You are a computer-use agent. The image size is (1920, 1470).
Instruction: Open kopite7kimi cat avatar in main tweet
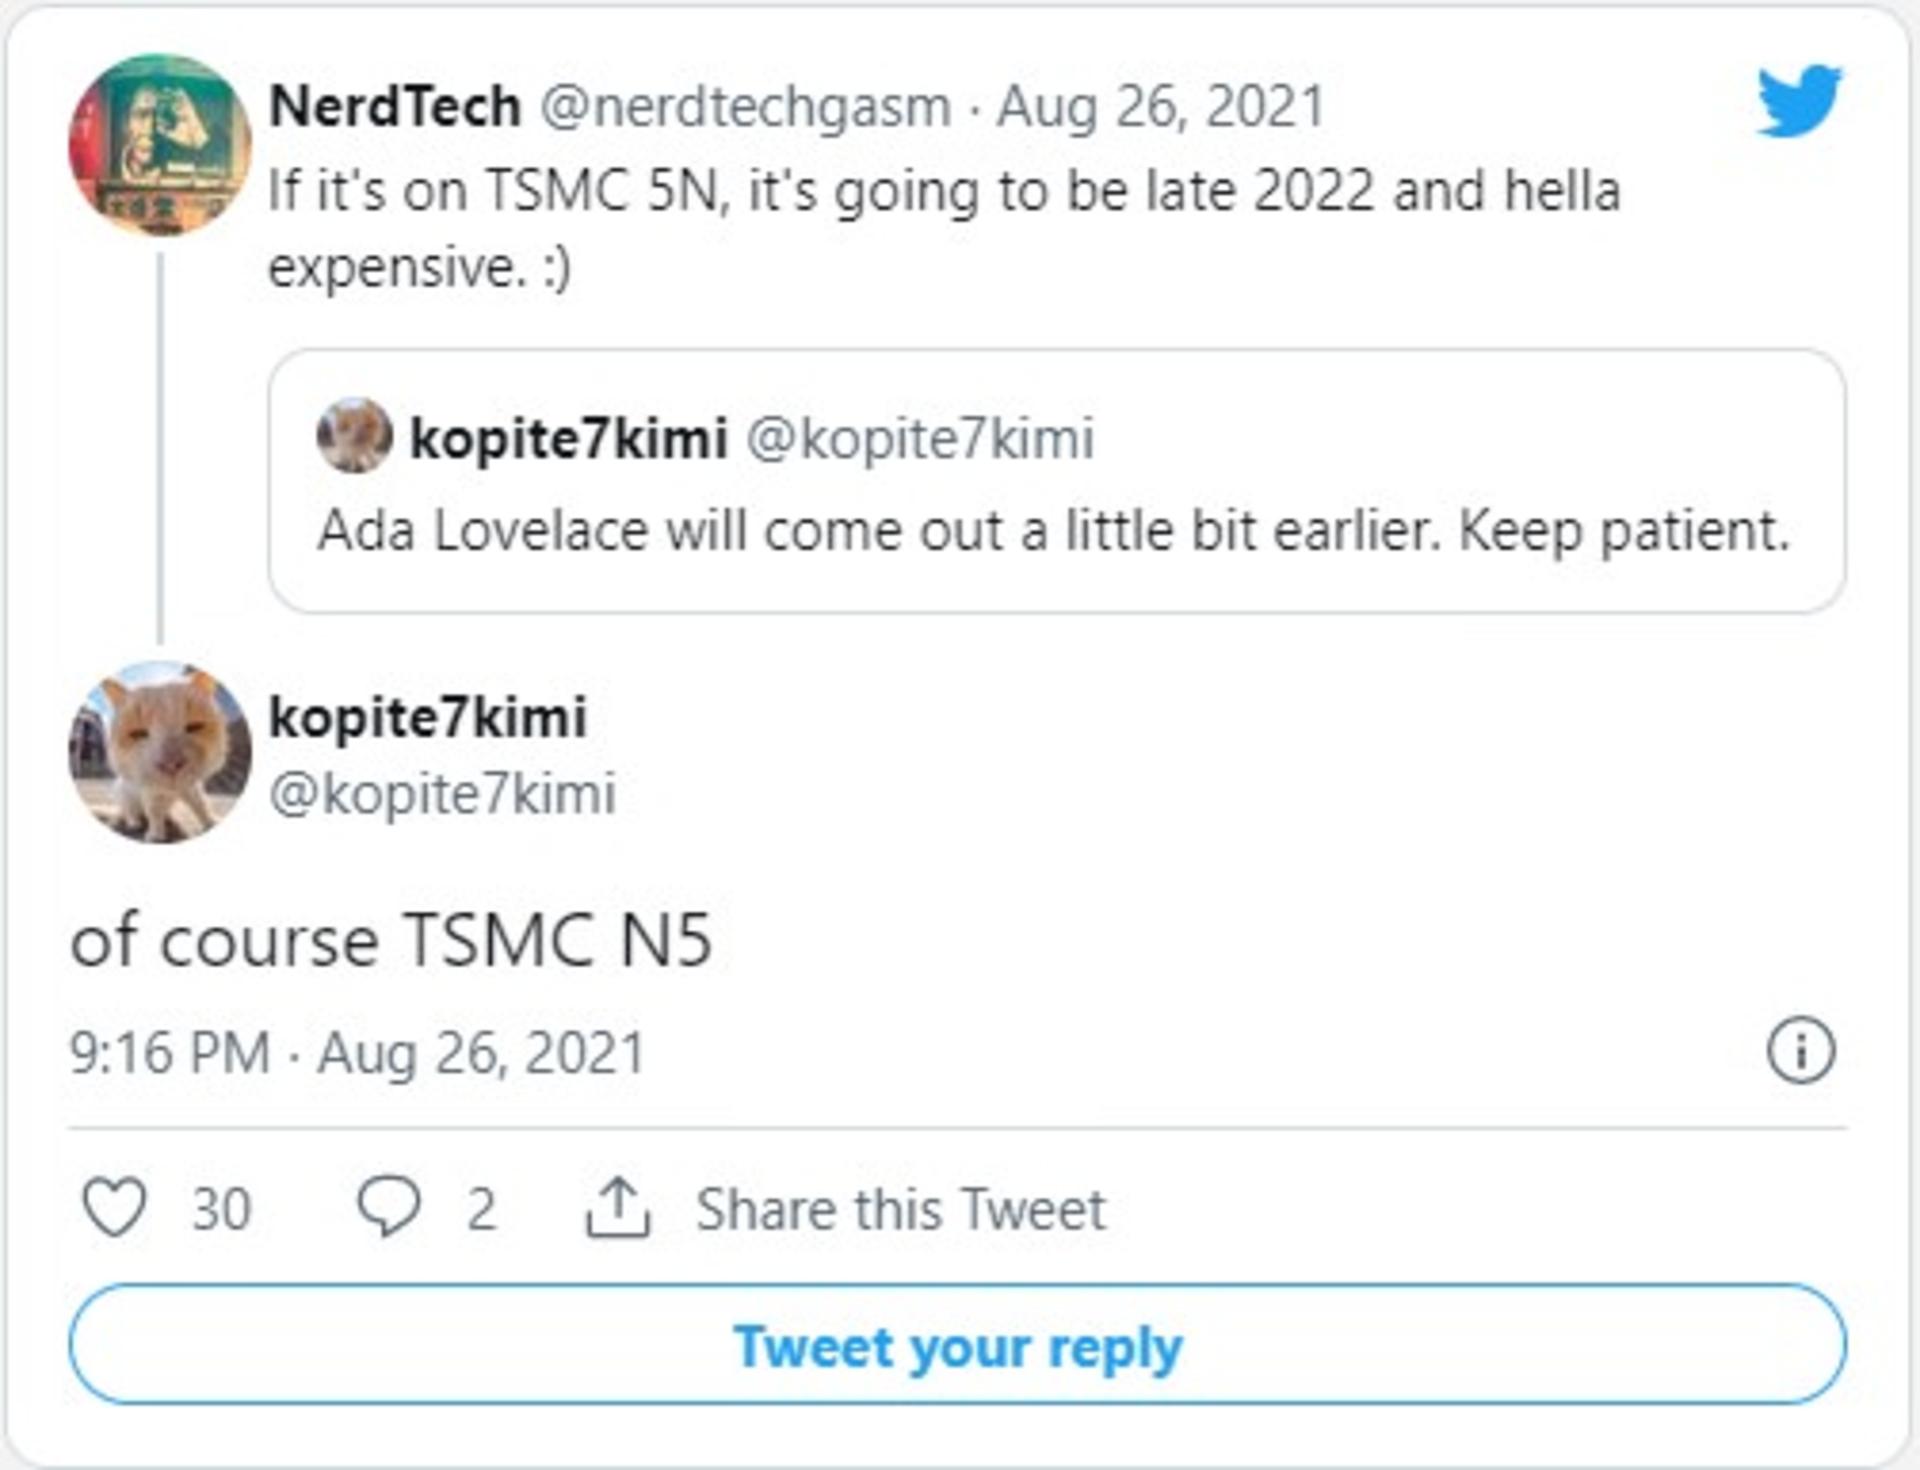[x=160, y=751]
